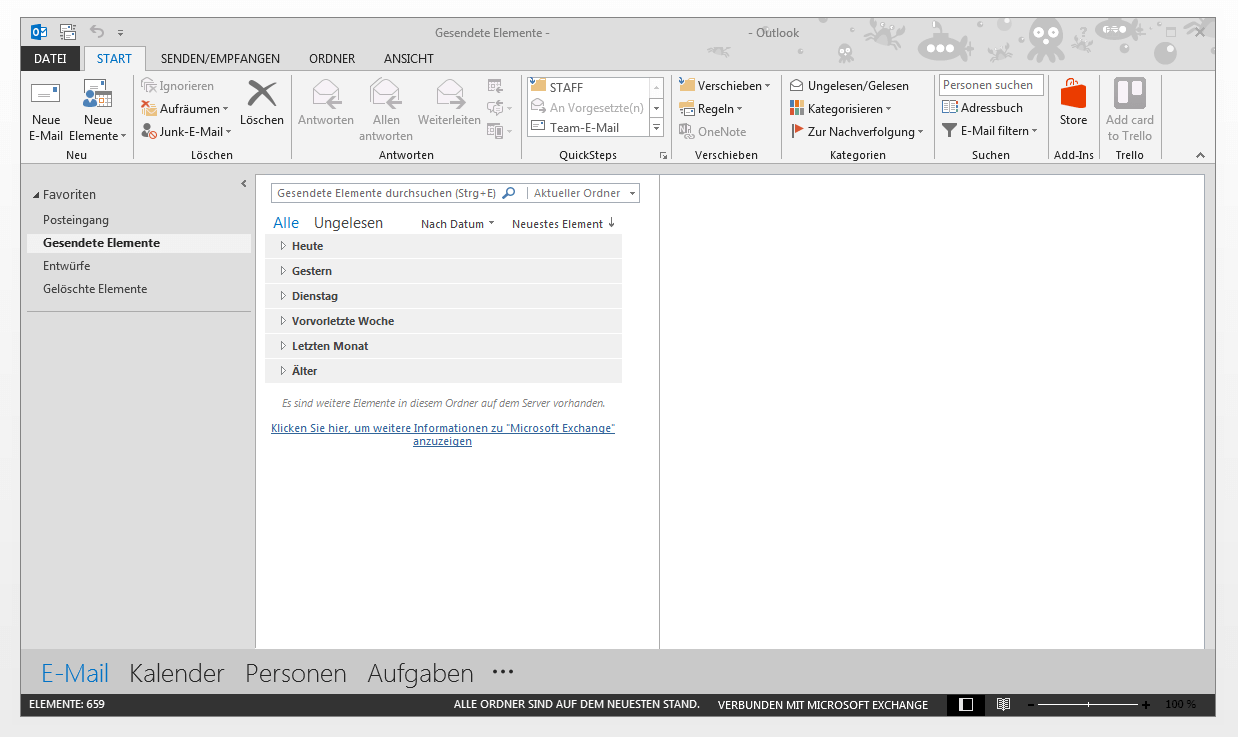Screen dimensions: 1238x737
Task: Select the Normal view status bar icon
Action: pos(966,704)
